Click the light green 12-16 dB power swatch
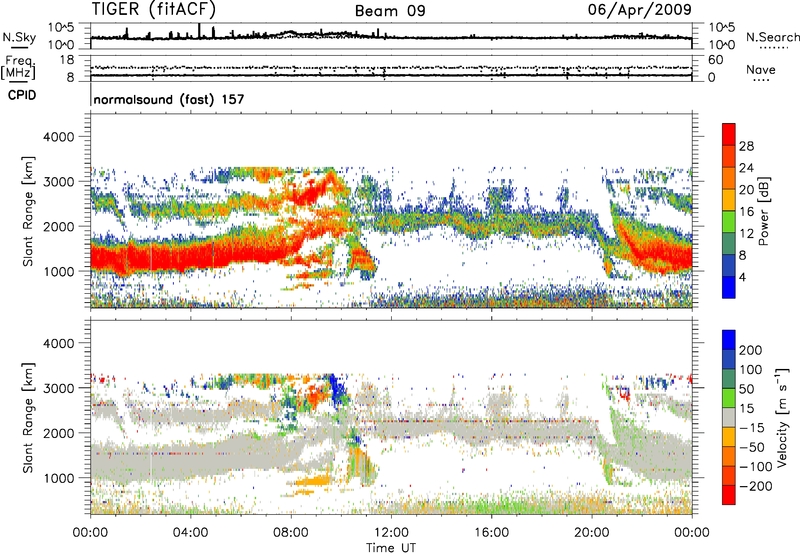The width and height of the screenshot is (800, 554). pos(729,221)
